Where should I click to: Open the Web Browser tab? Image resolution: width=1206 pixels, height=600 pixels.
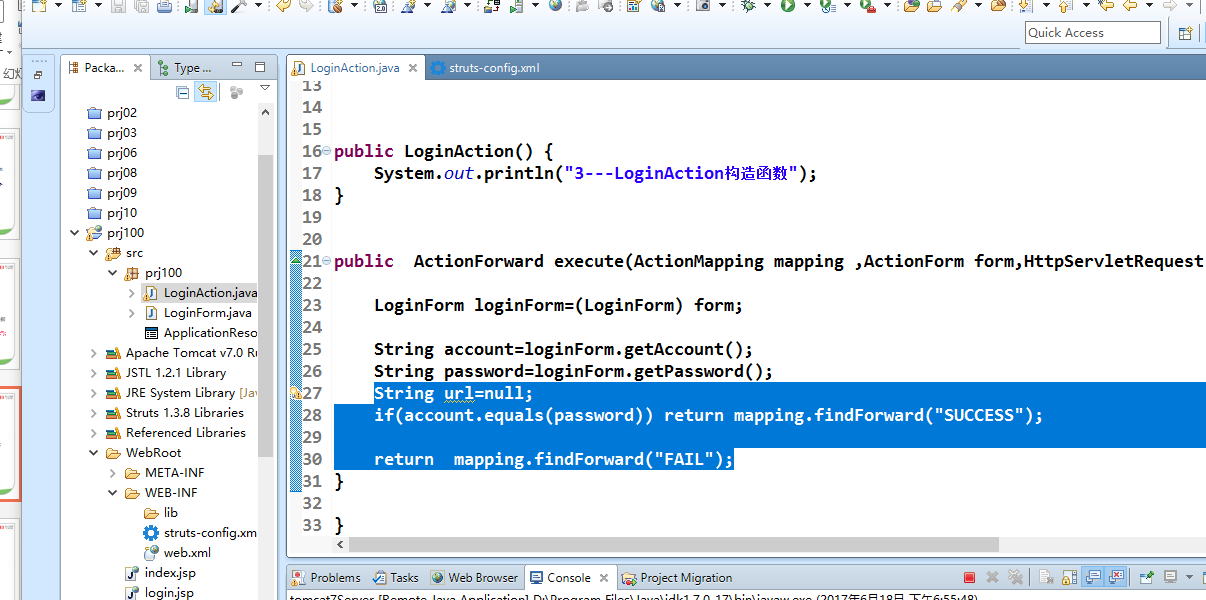(x=475, y=578)
